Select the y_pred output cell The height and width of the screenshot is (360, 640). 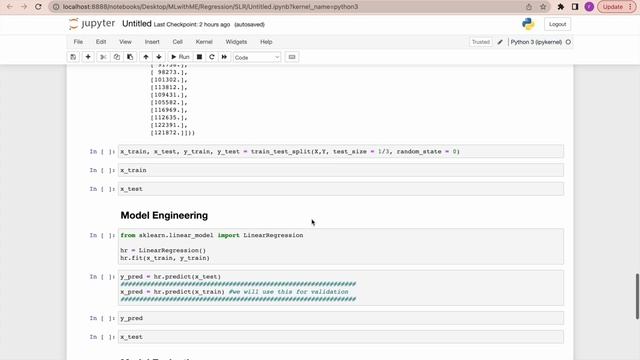341,318
